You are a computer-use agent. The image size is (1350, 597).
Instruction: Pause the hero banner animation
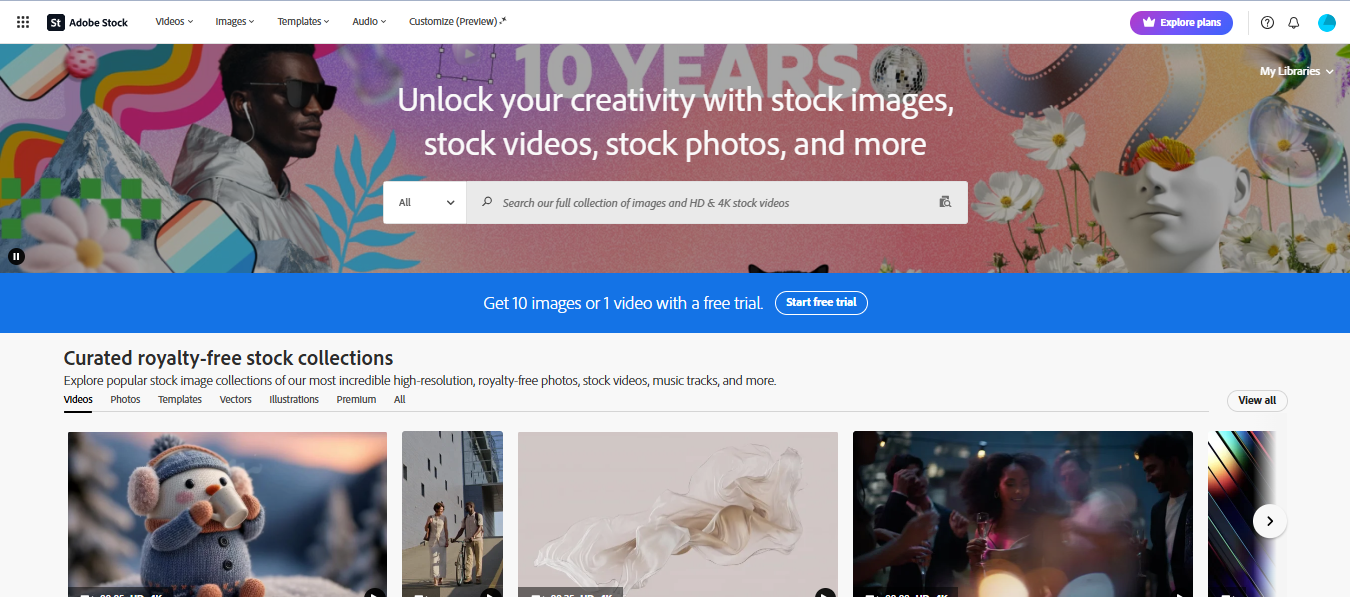[x=16, y=256]
